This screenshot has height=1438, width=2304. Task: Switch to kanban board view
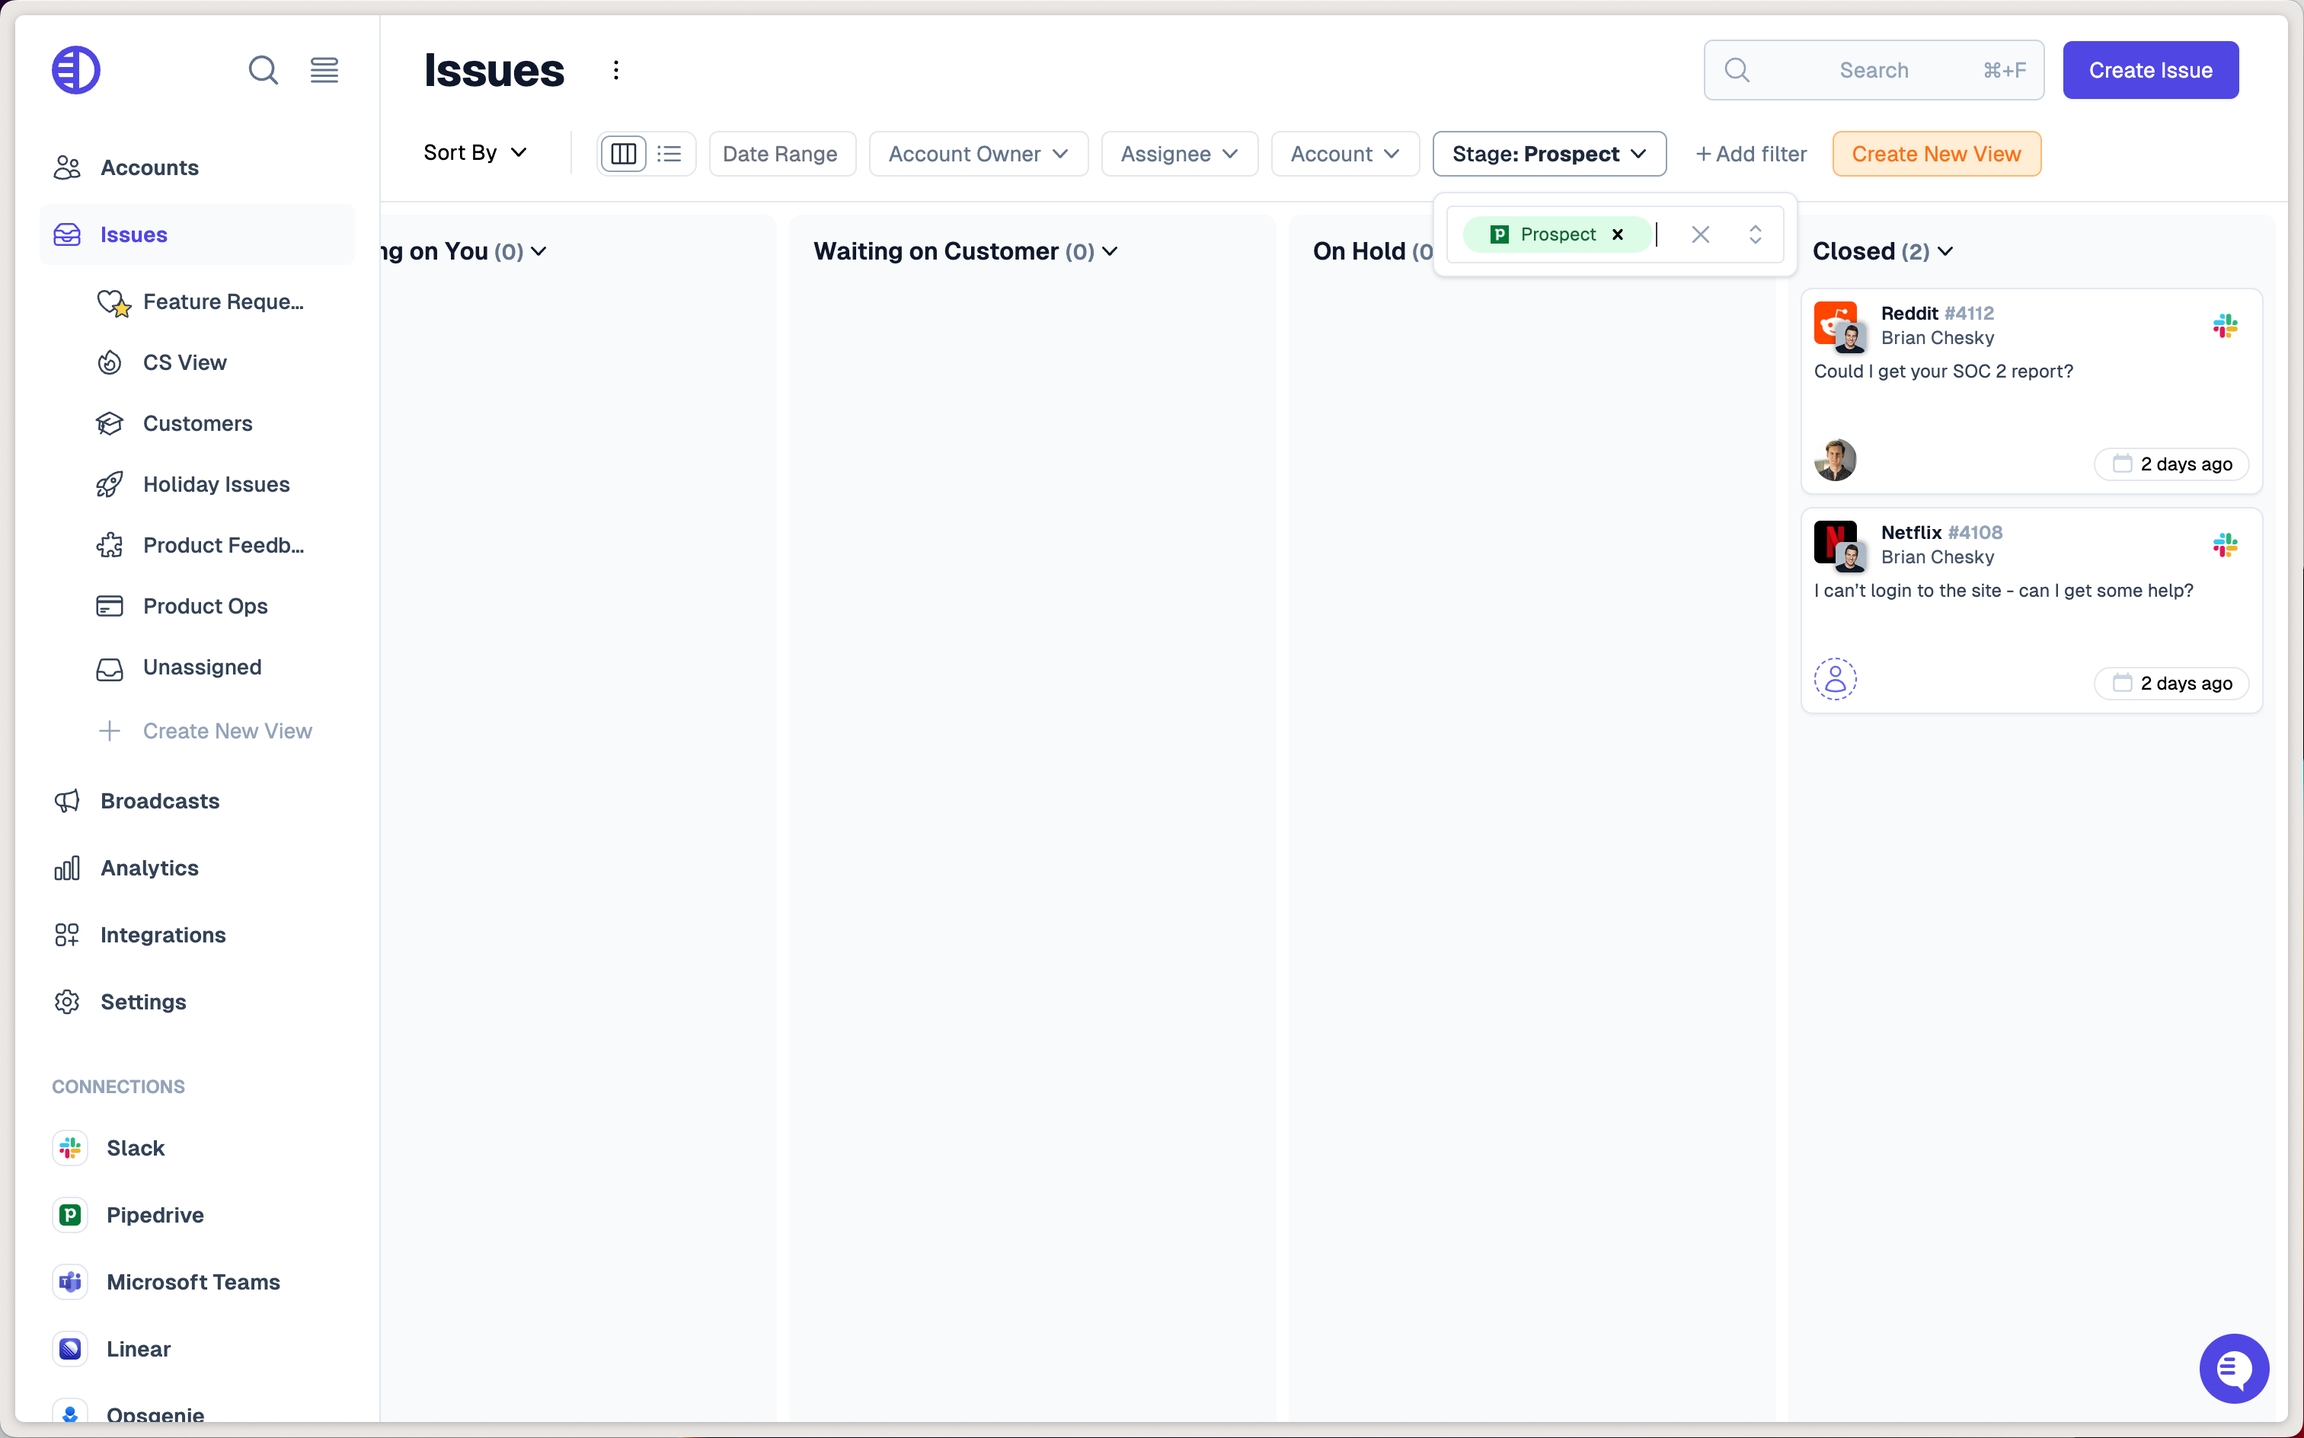coord(623,154)
